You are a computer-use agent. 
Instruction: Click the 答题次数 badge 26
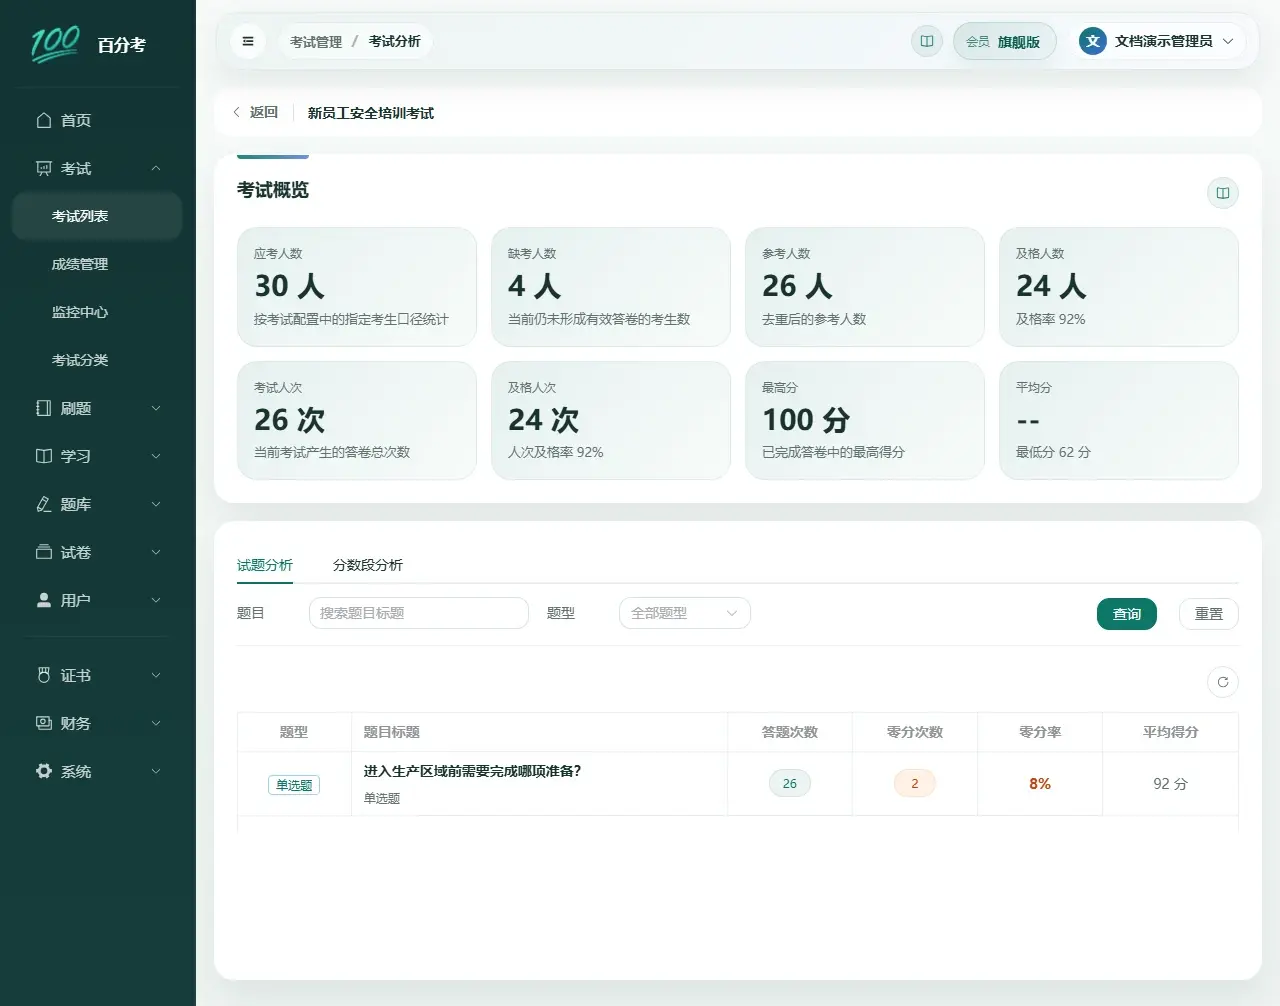click(790, 783)
